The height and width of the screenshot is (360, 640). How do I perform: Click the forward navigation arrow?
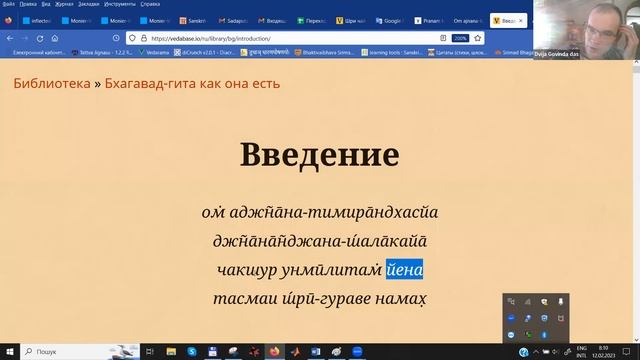(25, 38)
